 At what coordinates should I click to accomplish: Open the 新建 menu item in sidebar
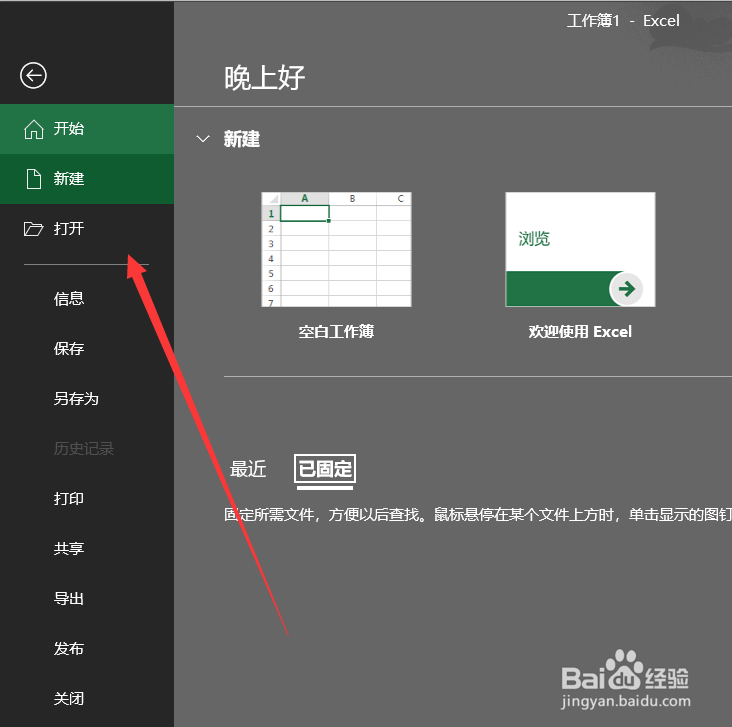click(x=87, y=179)
